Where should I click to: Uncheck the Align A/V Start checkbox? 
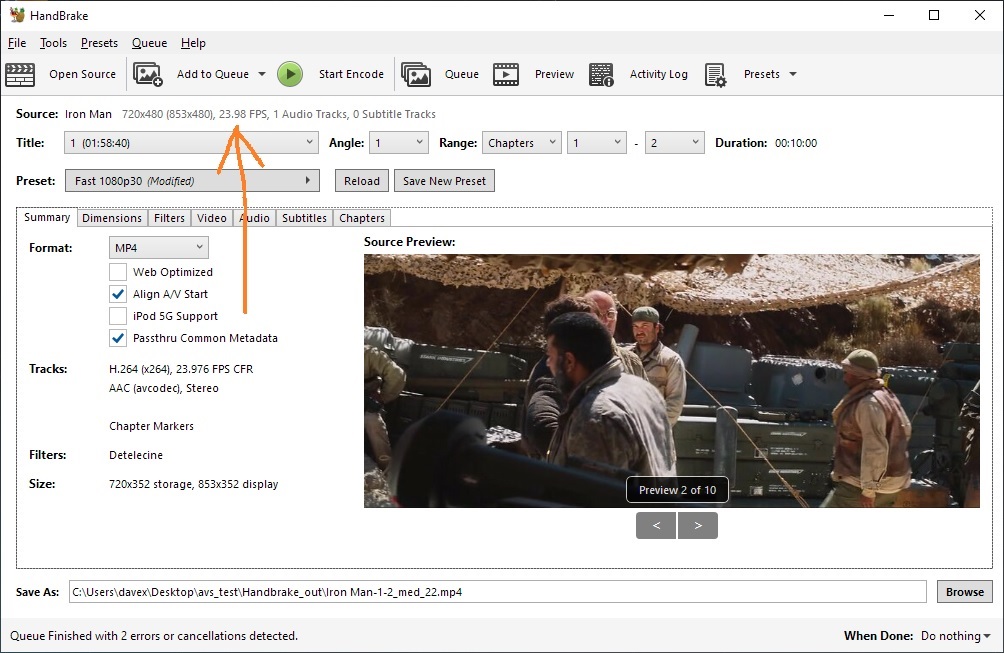tap(118, 294)
